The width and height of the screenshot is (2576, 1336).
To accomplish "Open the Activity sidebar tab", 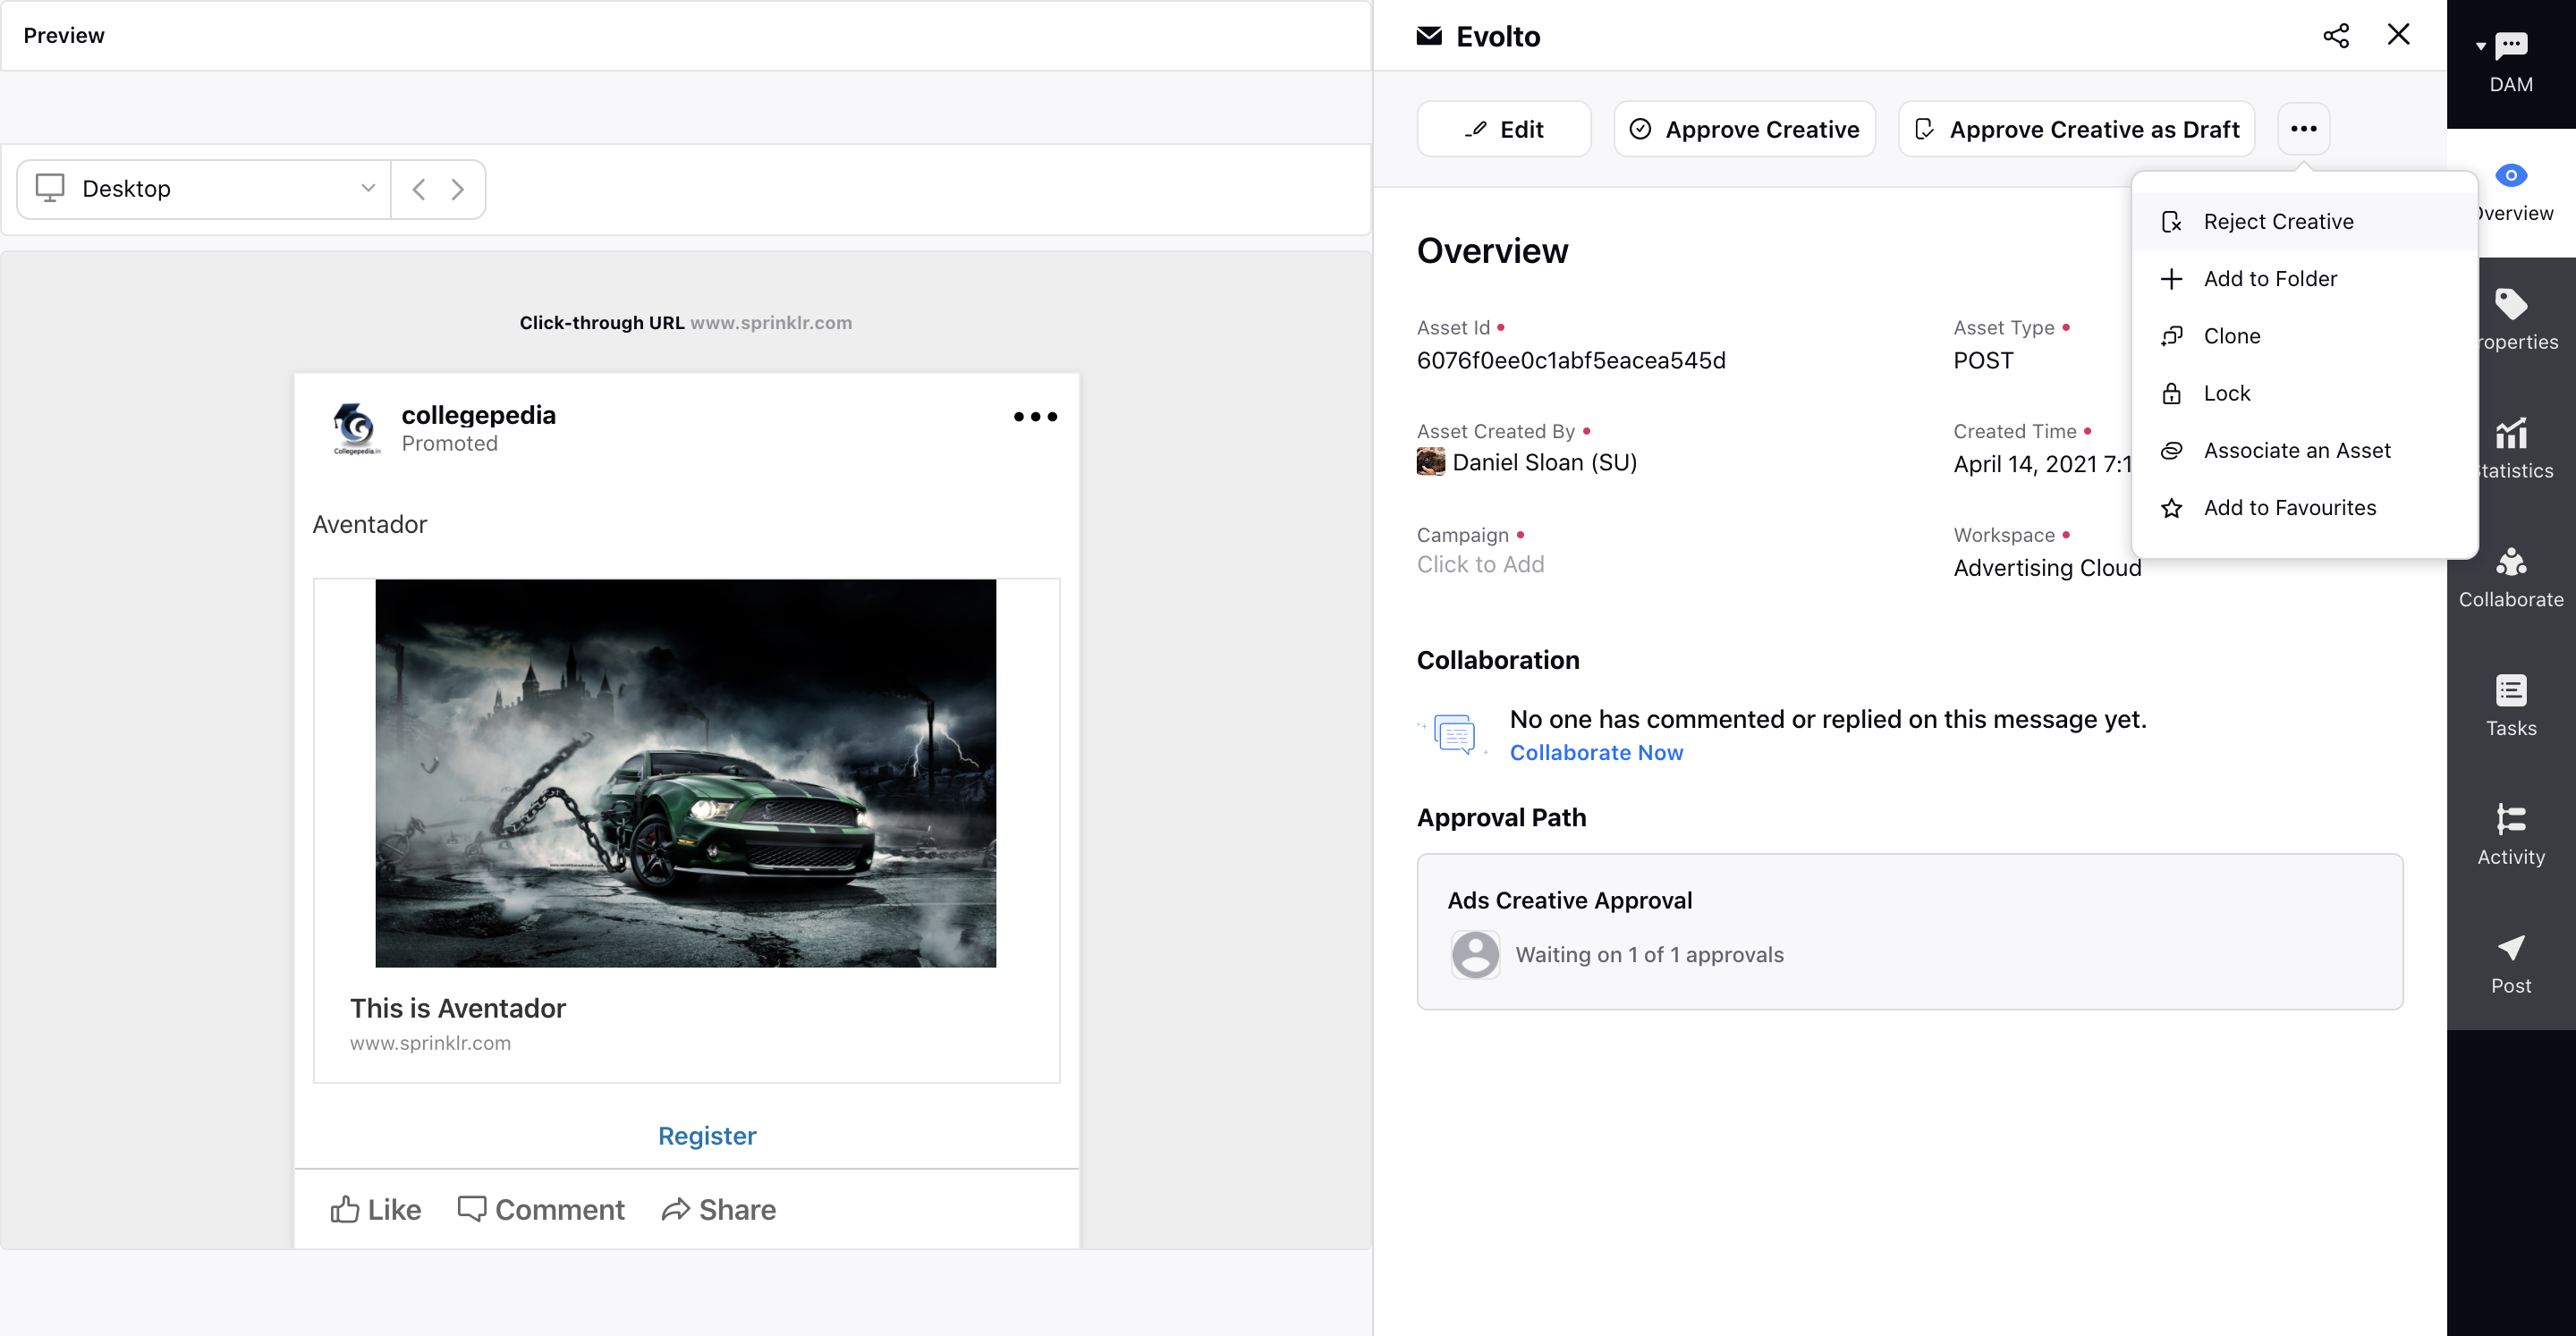I will pyautogui.click(x=2511, y=835).
